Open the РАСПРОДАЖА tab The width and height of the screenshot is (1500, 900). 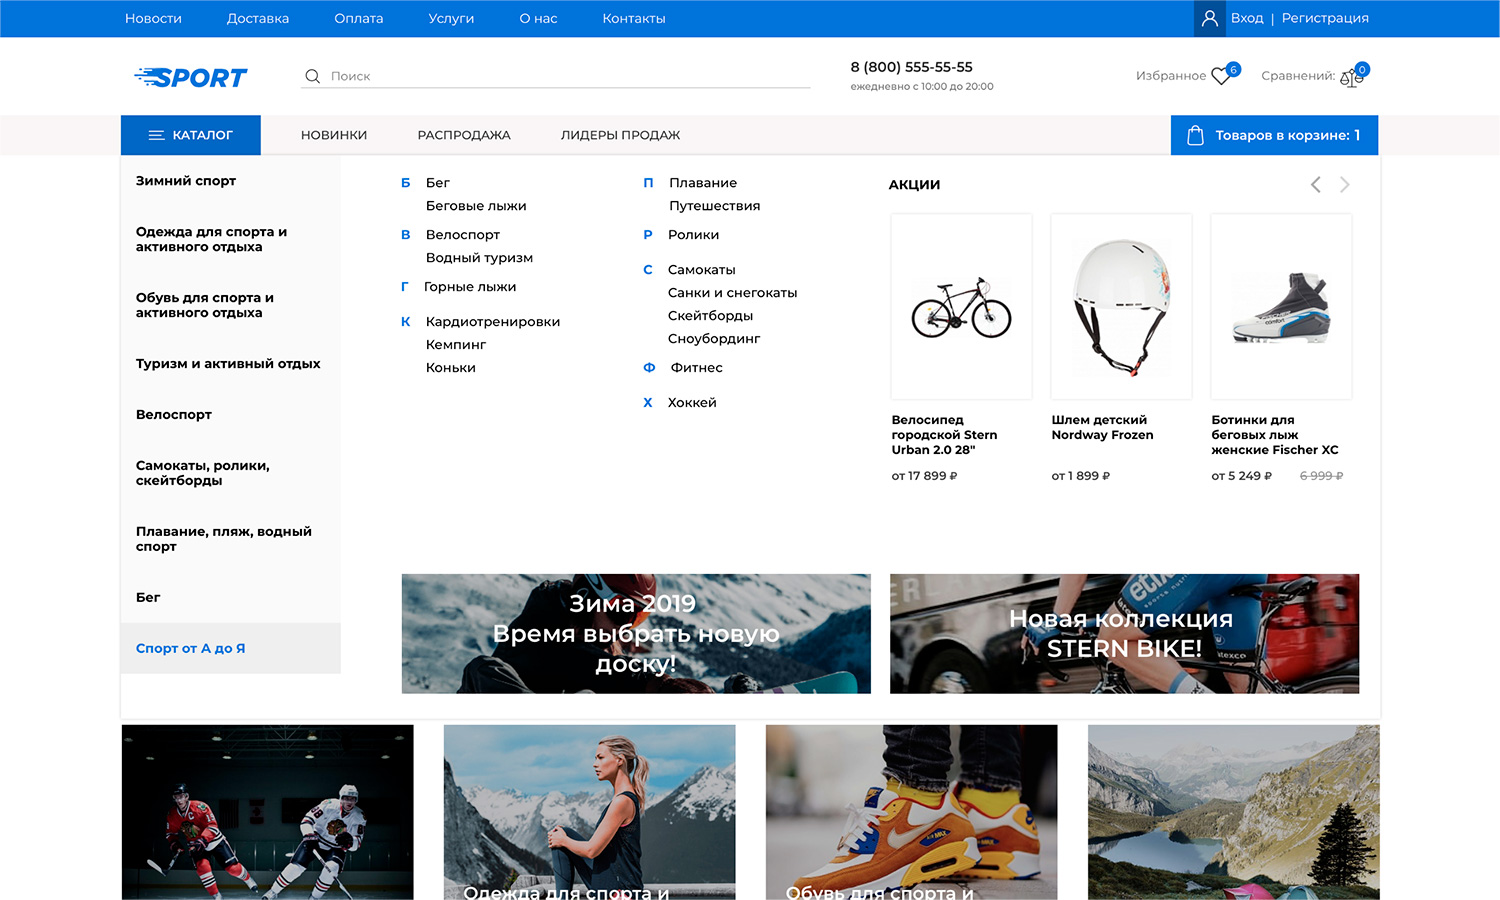[464, 135]
